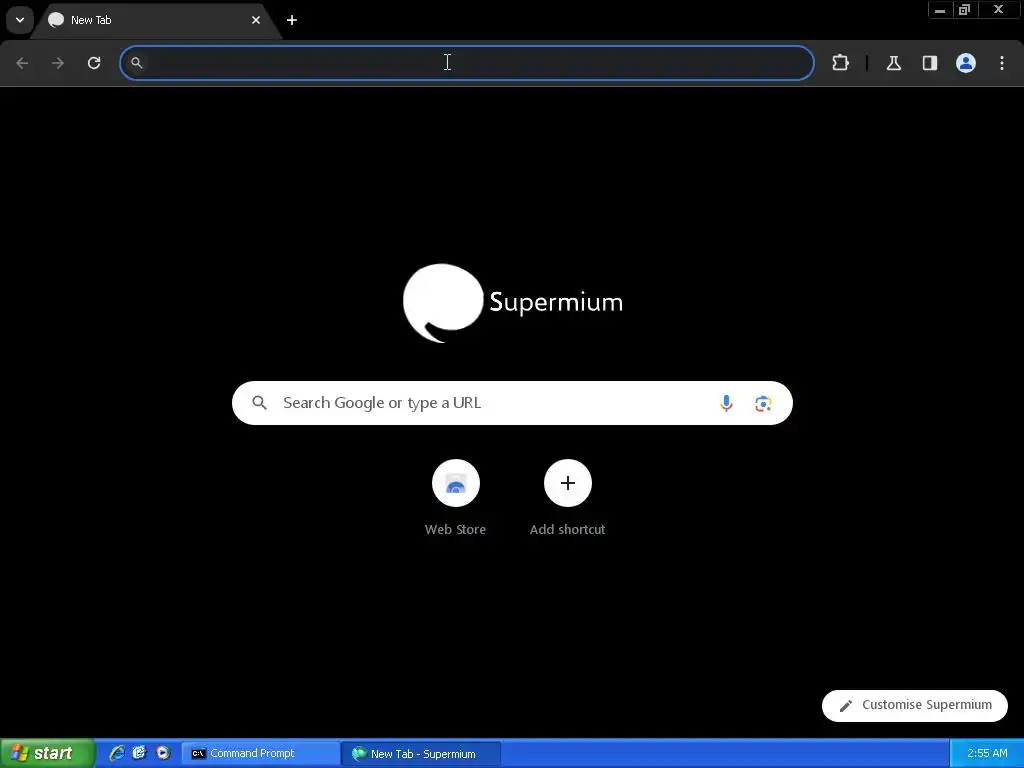1024x768 pixels.
Task: Click the magnifier icon in Google search box
Action: tap(259, 403)
